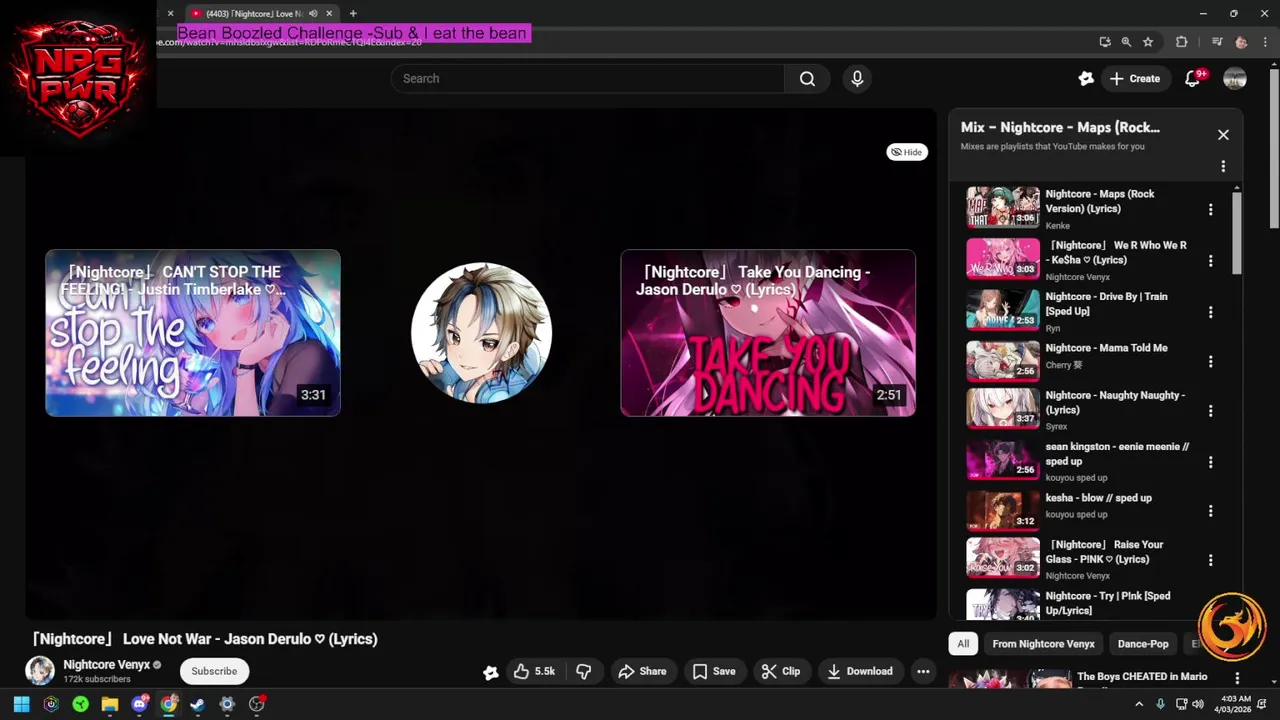Open options for Mama Told Me row
Image resolution: width=1280 pixels, height=720 pixels.
coord(1210,362)
